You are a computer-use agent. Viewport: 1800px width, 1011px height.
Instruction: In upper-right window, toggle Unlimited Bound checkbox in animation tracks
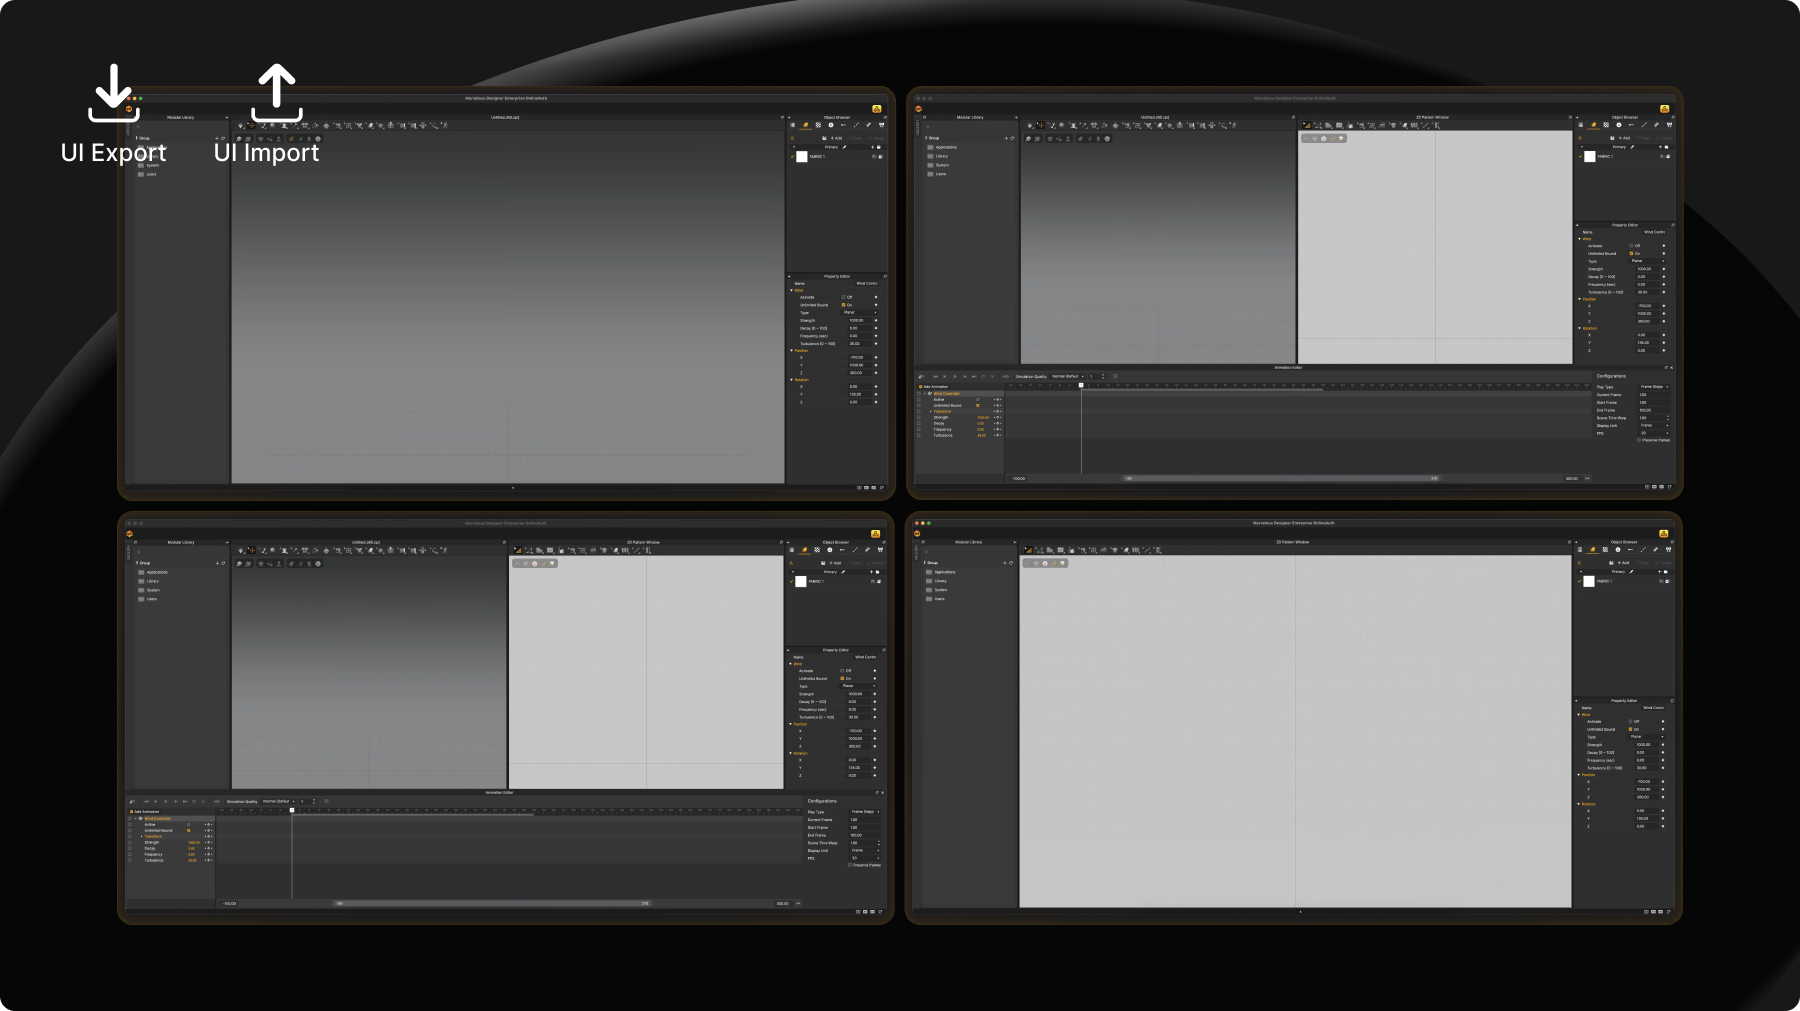pyautogui.click(x=977, y=405)
